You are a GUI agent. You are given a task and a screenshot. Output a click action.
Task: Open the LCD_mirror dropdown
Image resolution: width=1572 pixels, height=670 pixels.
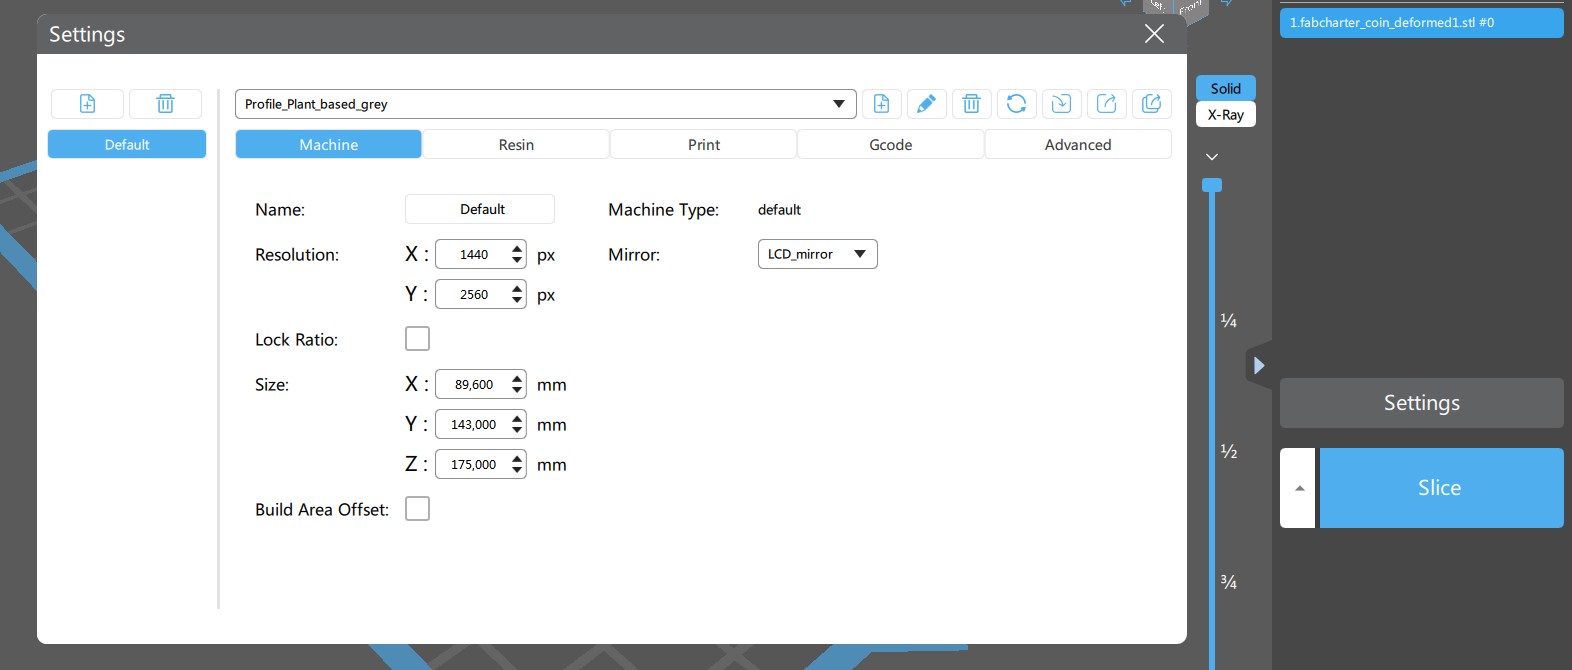click(x=818, y=254)
